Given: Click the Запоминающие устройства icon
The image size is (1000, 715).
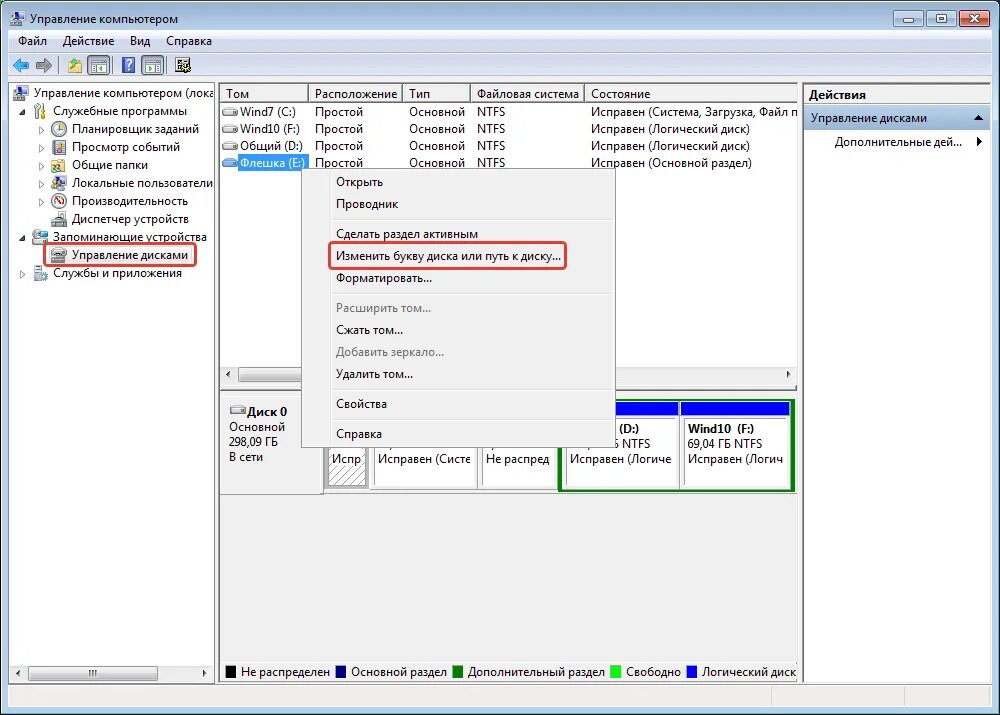Looking at the screenshot, I should (x=40, y=237).
